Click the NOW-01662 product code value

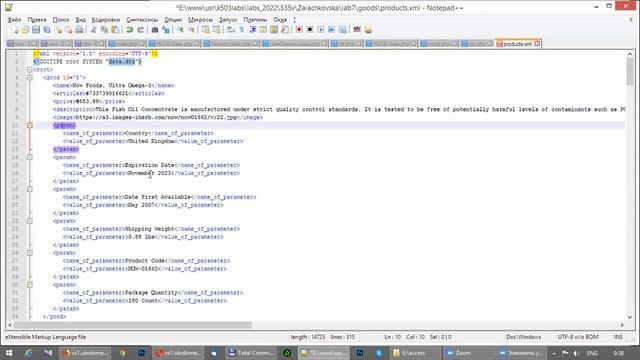click(143, 269)
